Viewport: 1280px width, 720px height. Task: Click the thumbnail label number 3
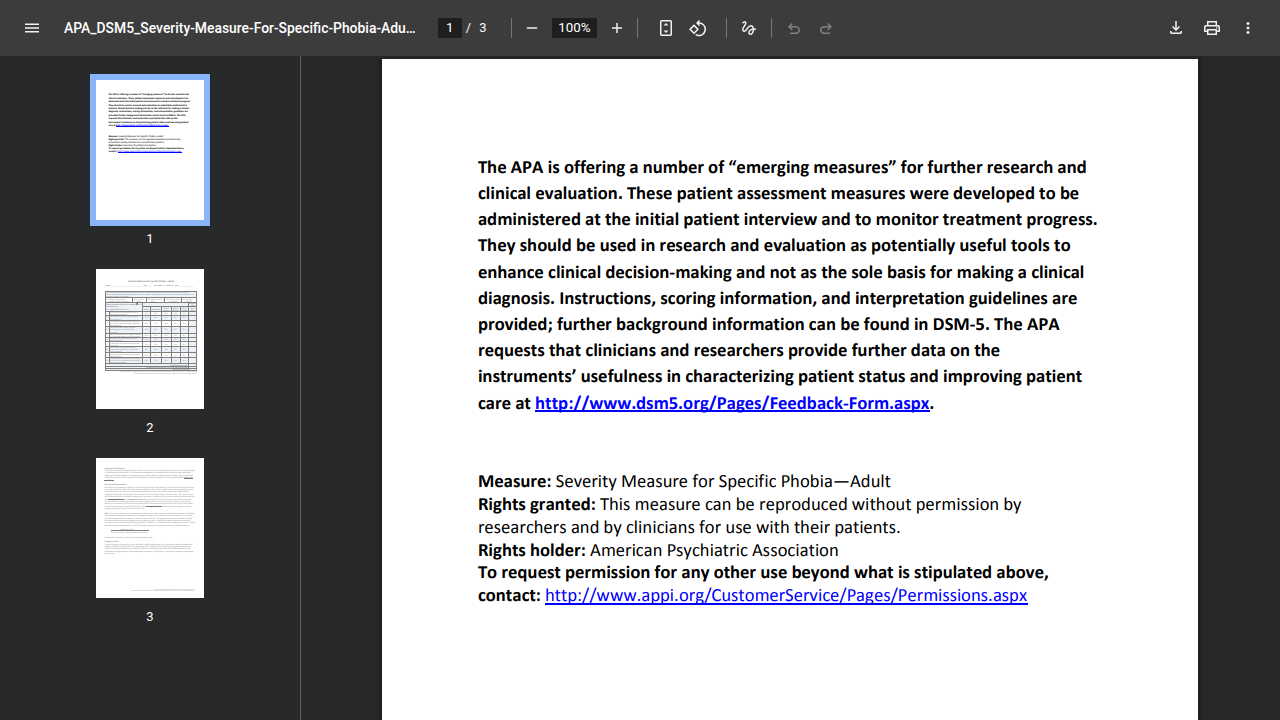[150, 617]
